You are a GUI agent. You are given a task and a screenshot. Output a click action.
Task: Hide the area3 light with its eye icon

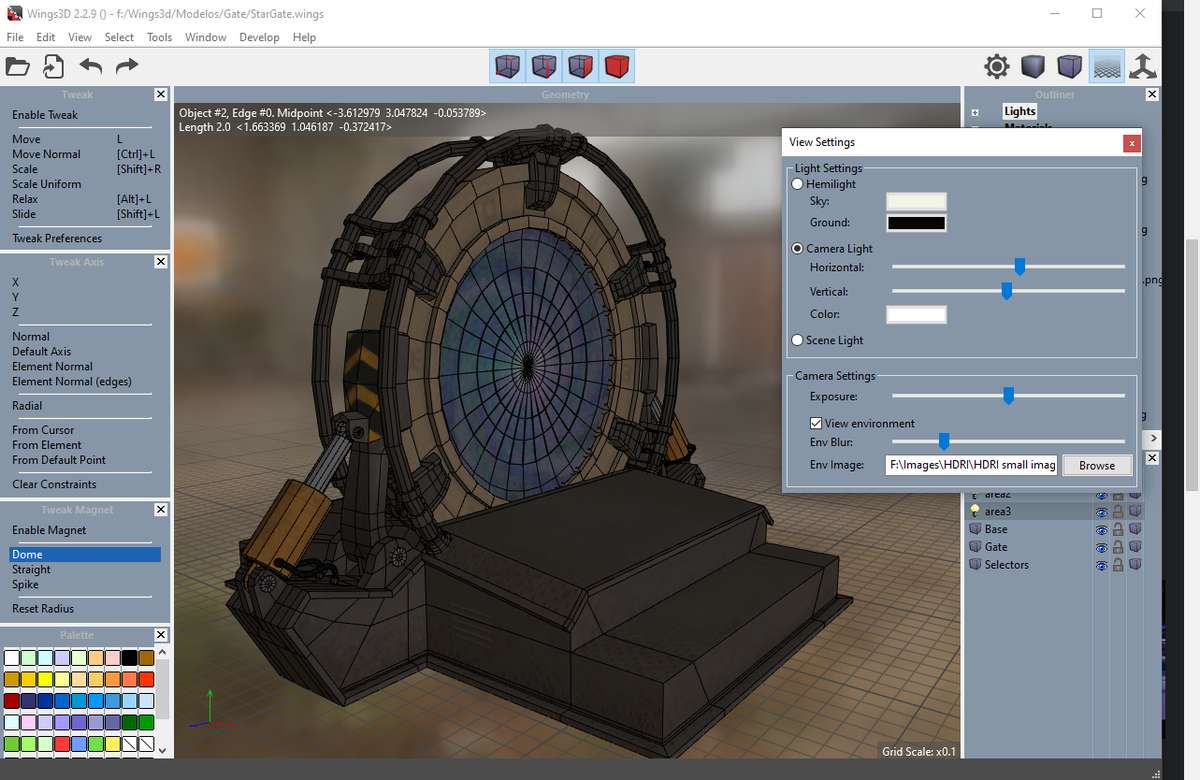pyautogui.click(x=1102, y=511)
